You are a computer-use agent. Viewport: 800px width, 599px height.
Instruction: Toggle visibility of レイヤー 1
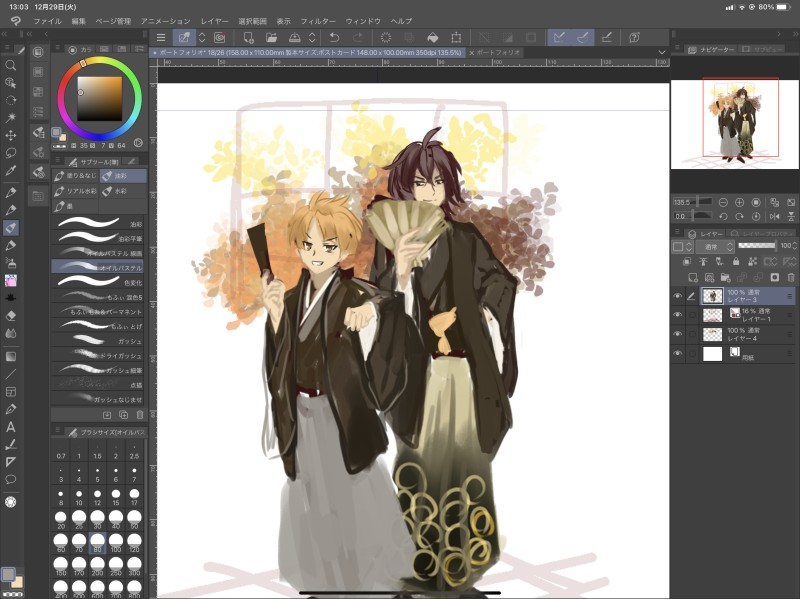678,315
